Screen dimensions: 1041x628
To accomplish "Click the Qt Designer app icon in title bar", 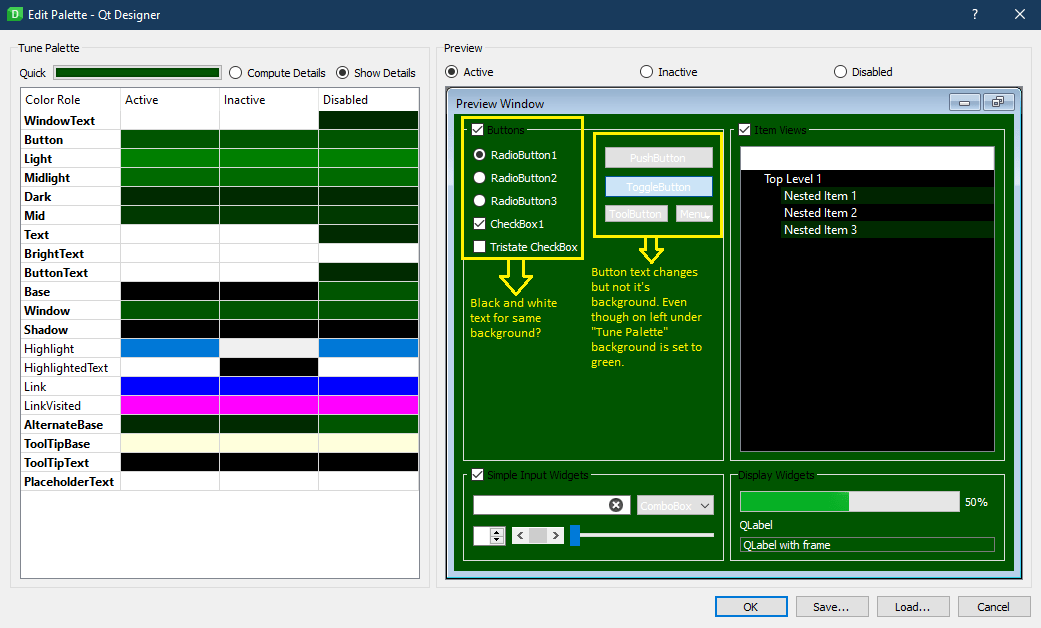I will click(x=14, y=14).
